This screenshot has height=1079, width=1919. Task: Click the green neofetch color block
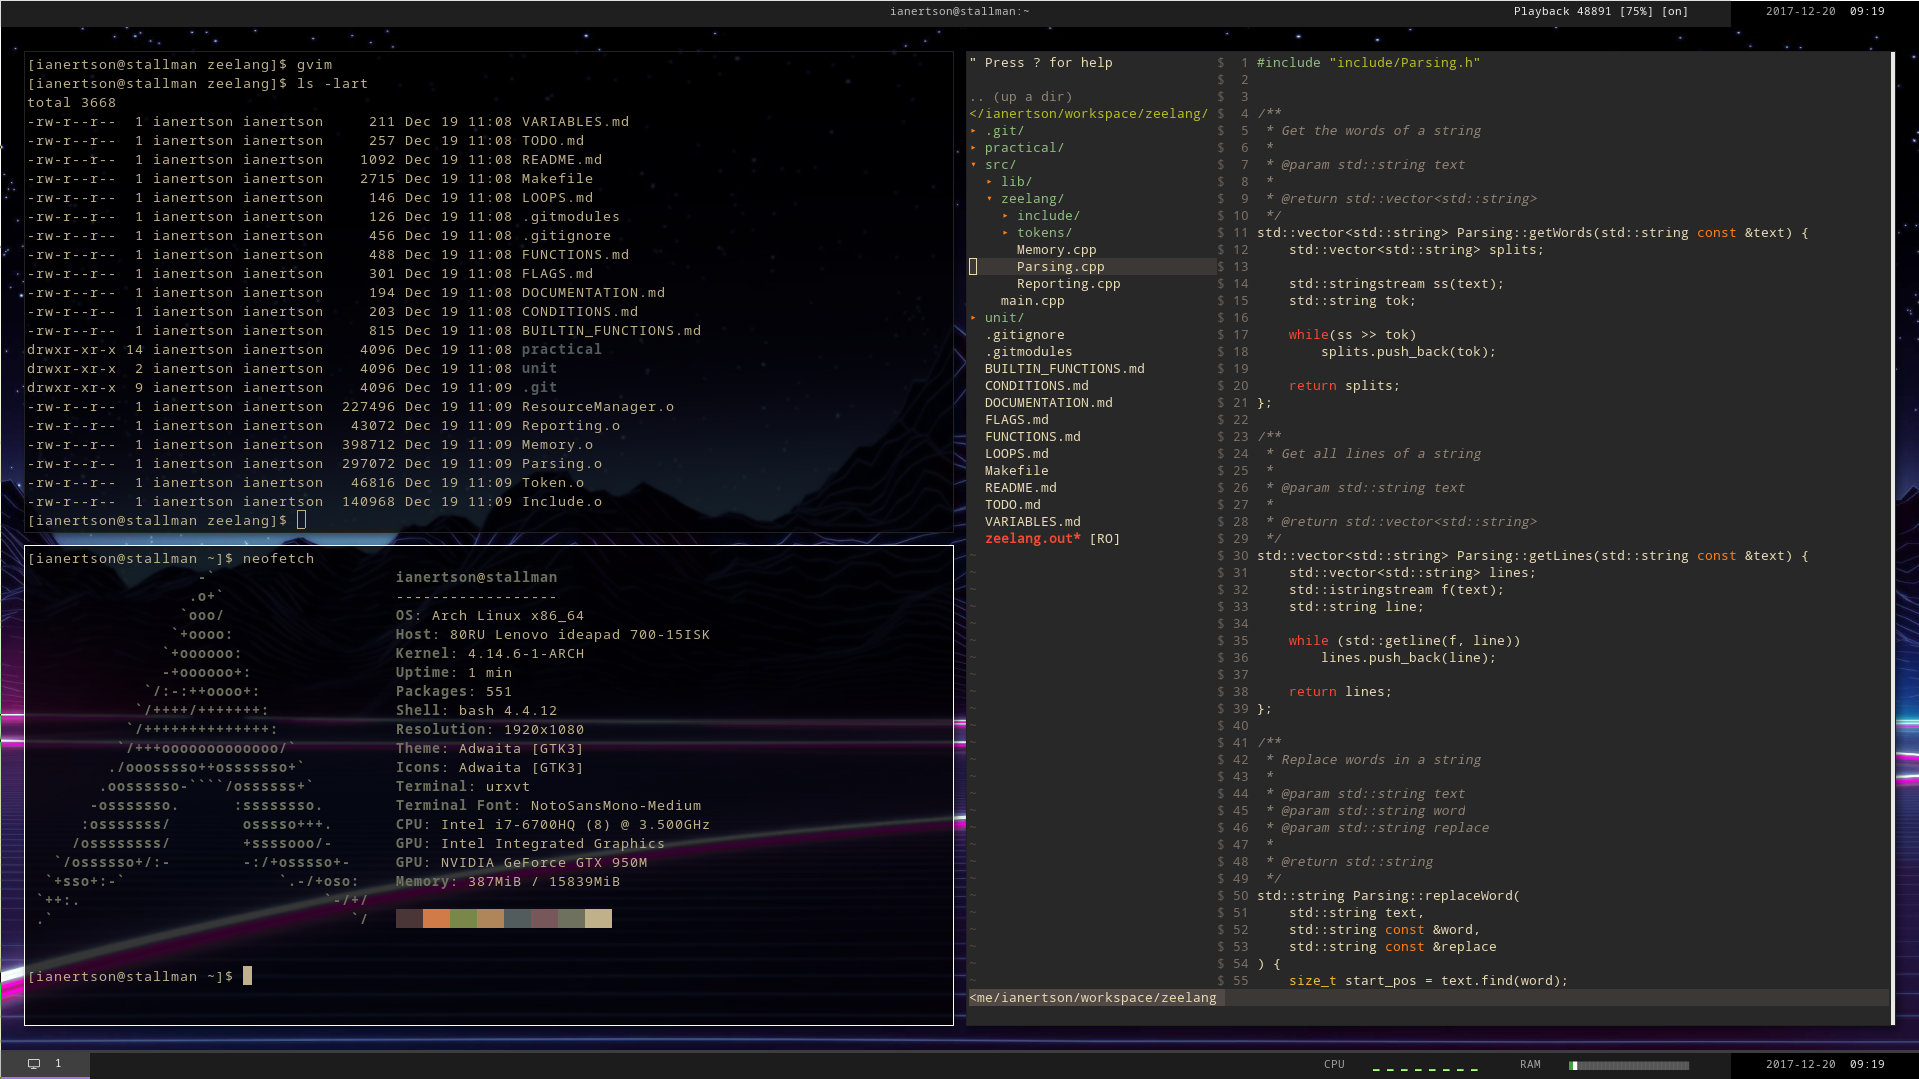point(463,919)
